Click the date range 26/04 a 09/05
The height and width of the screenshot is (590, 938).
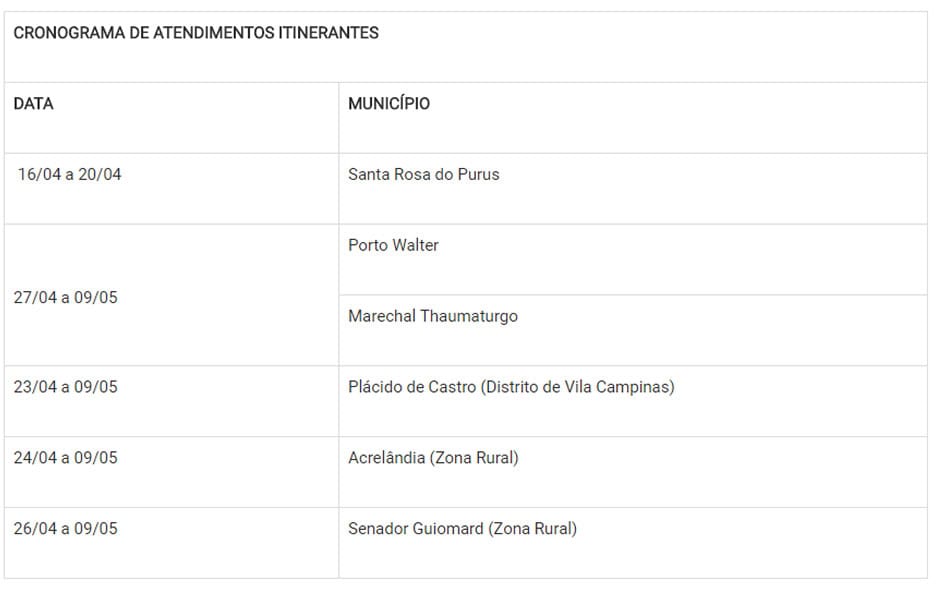point(66,529)
